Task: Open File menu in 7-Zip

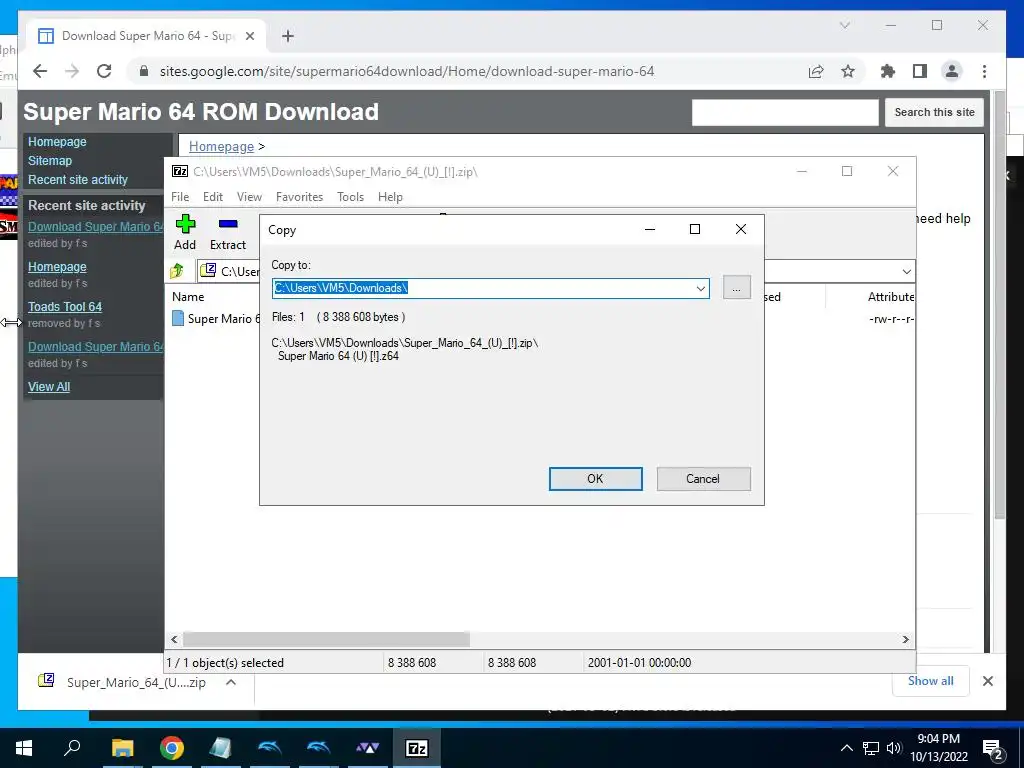Action: click(180, 197)
